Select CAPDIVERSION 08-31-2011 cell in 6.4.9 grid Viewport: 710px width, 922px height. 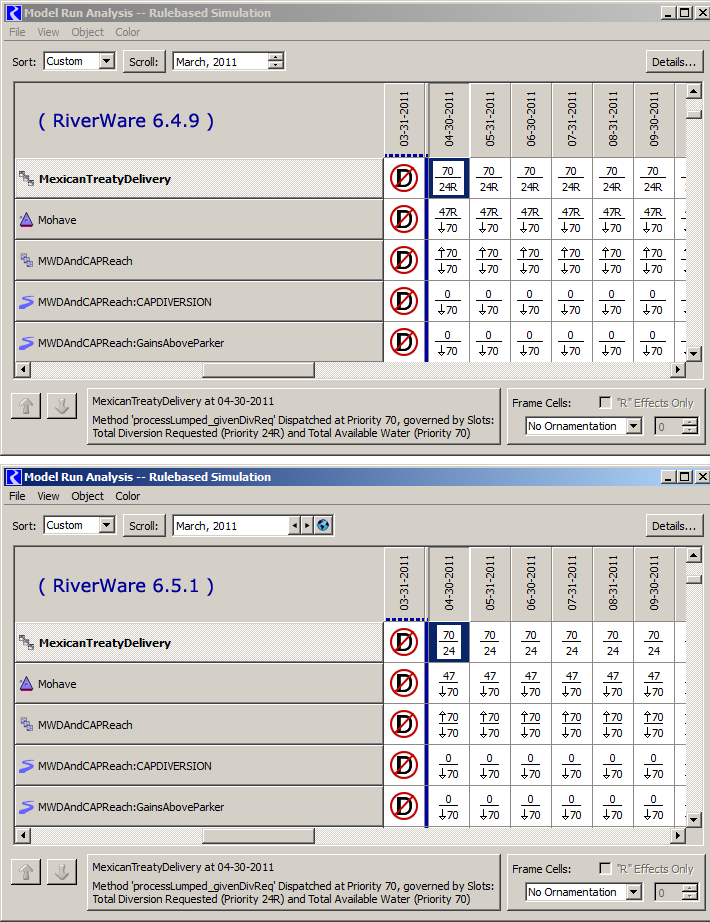[612, 301]
